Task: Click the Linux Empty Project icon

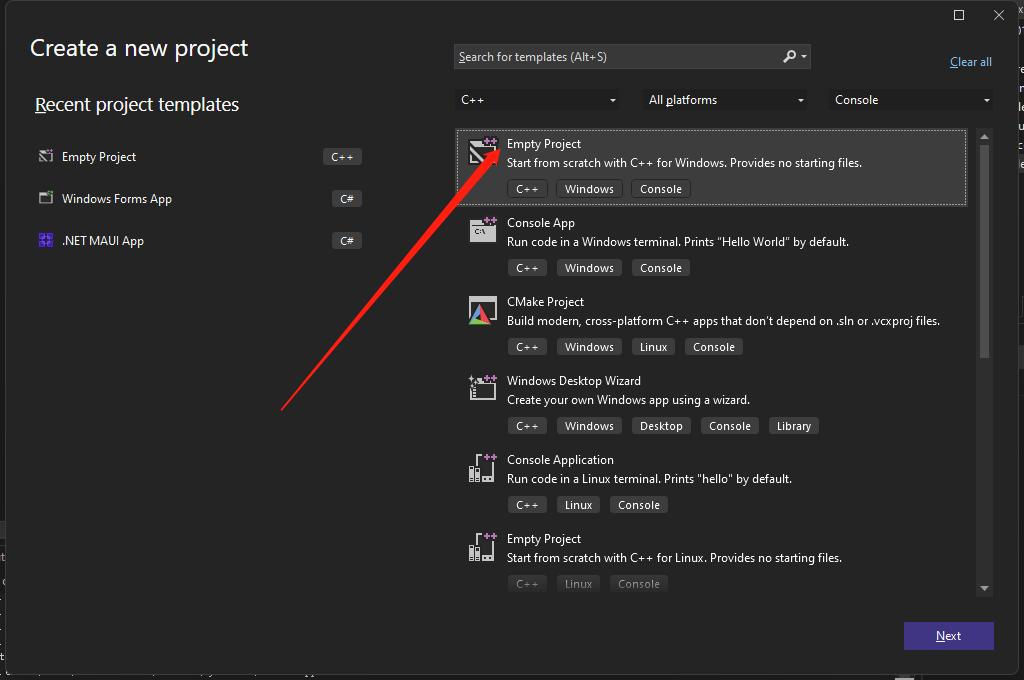Action: tap(483, 547)
